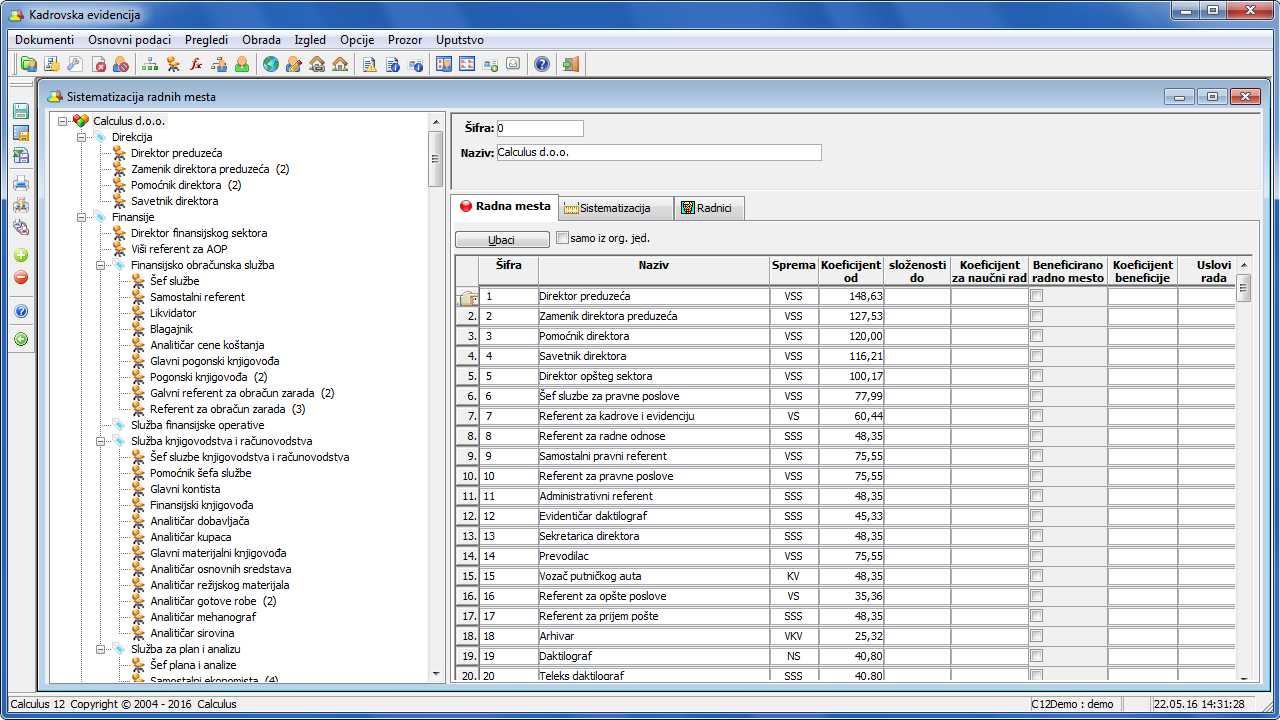Click the orange office chair toolbar icon
Screen dimensions: 1280x720
coord(173,65)
